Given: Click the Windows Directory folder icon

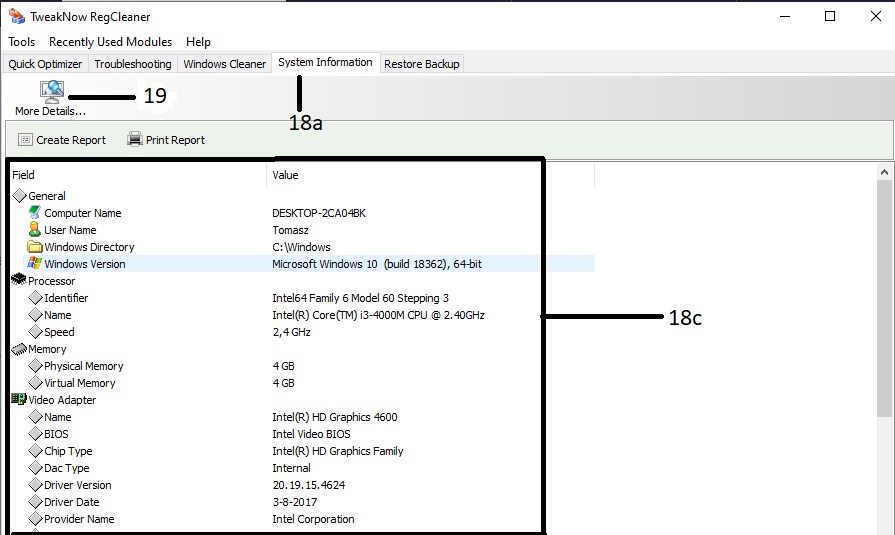Looking at the screenshot, I should [x=35, y=247].
